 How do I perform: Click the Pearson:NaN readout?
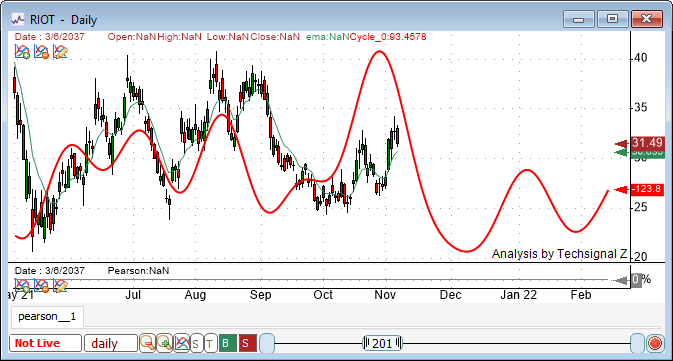(138, 271)
